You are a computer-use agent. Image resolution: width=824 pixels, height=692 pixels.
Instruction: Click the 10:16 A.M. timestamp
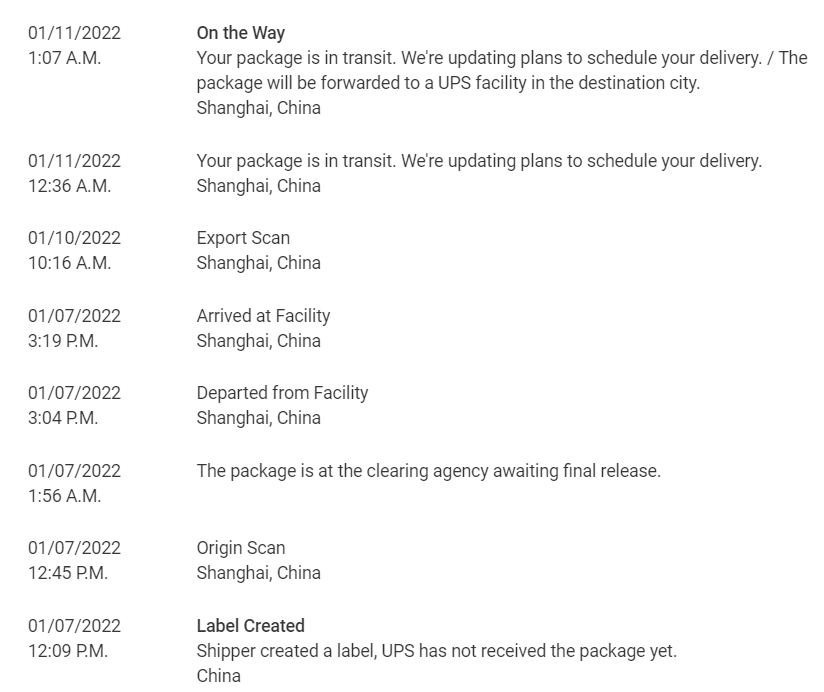[69, 263]
